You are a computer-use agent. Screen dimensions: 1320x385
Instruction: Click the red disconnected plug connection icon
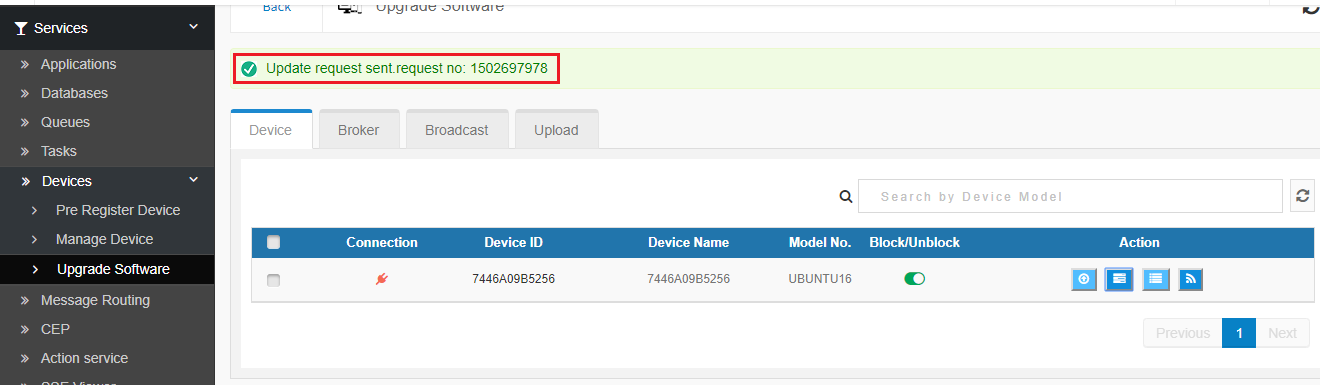tap(382, 280)
